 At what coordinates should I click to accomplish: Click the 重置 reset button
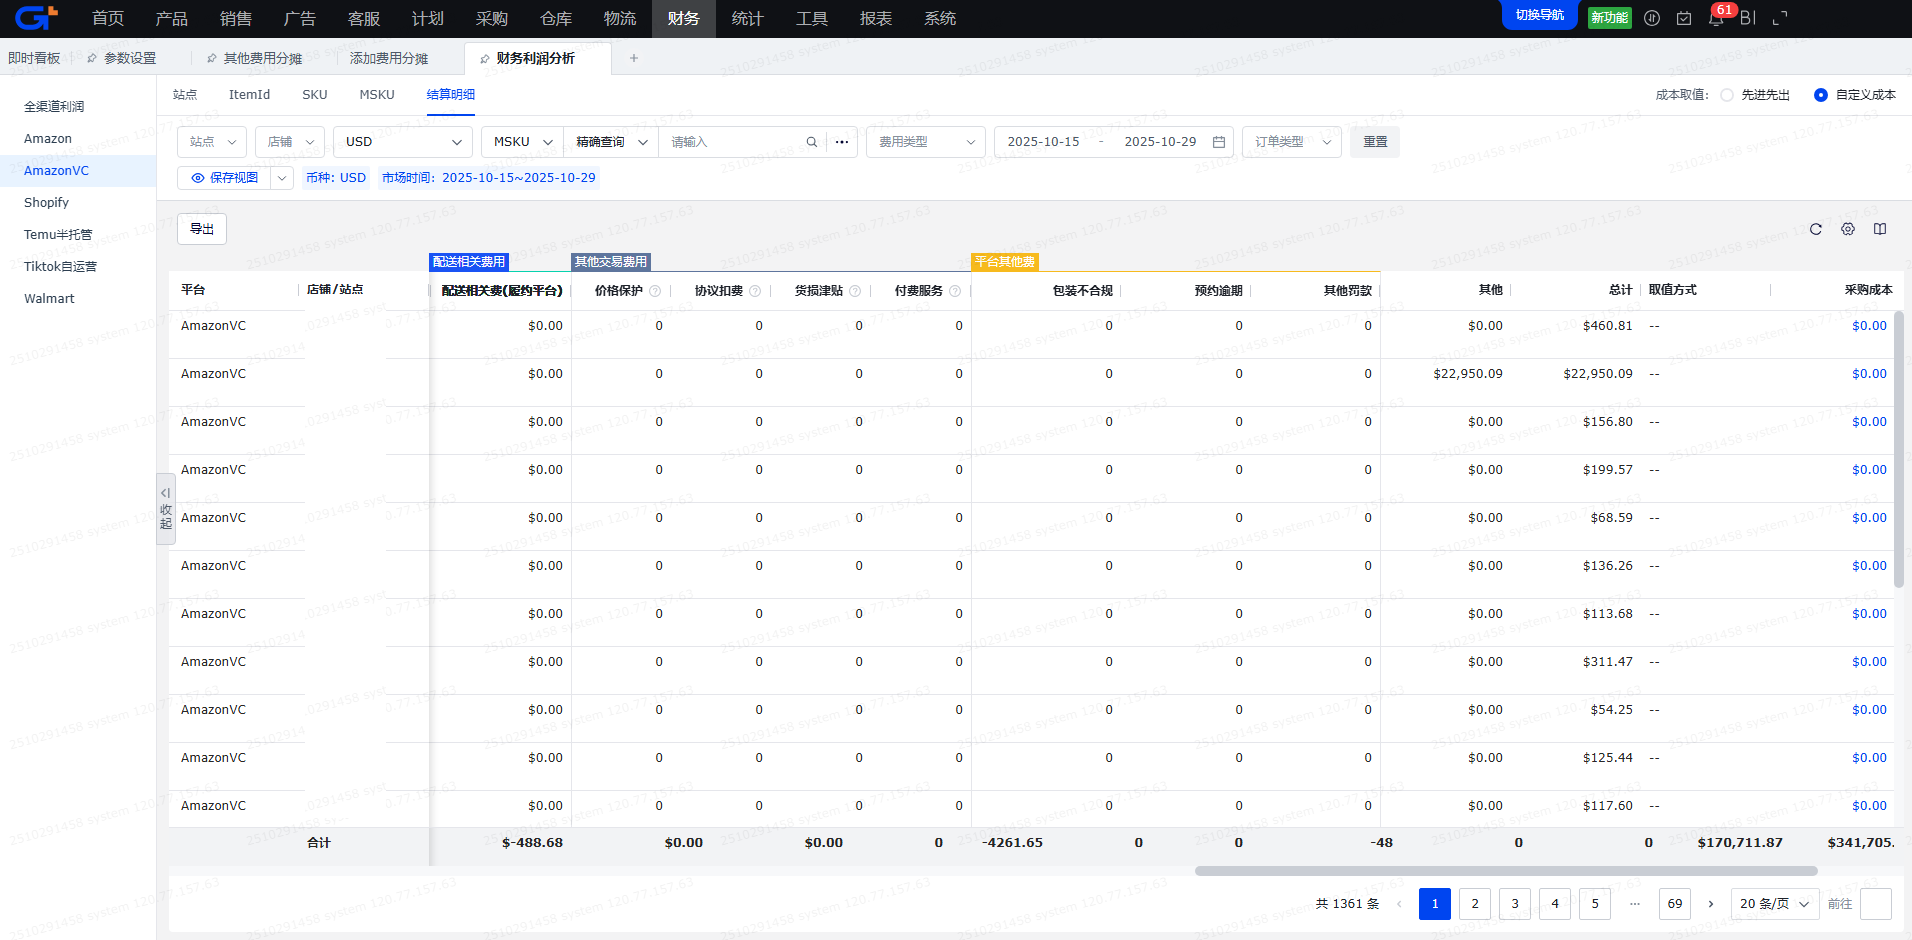coord(1375,142)
